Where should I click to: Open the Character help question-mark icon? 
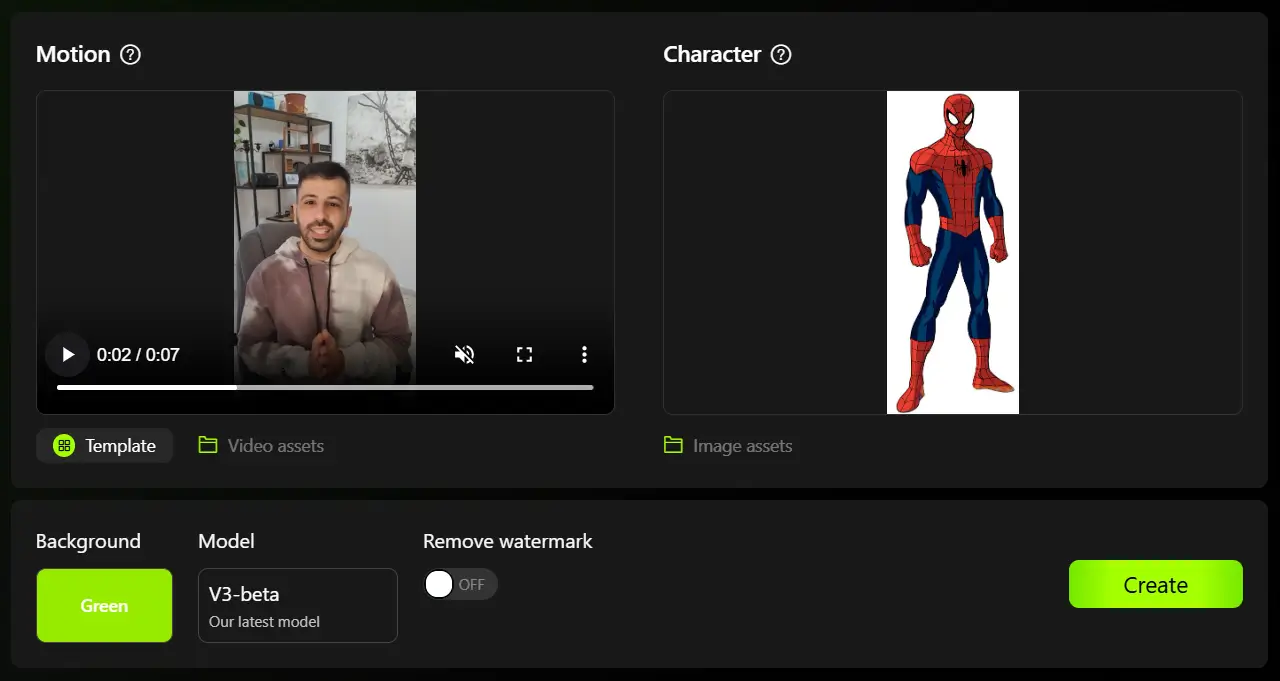[x=781, y=54]
